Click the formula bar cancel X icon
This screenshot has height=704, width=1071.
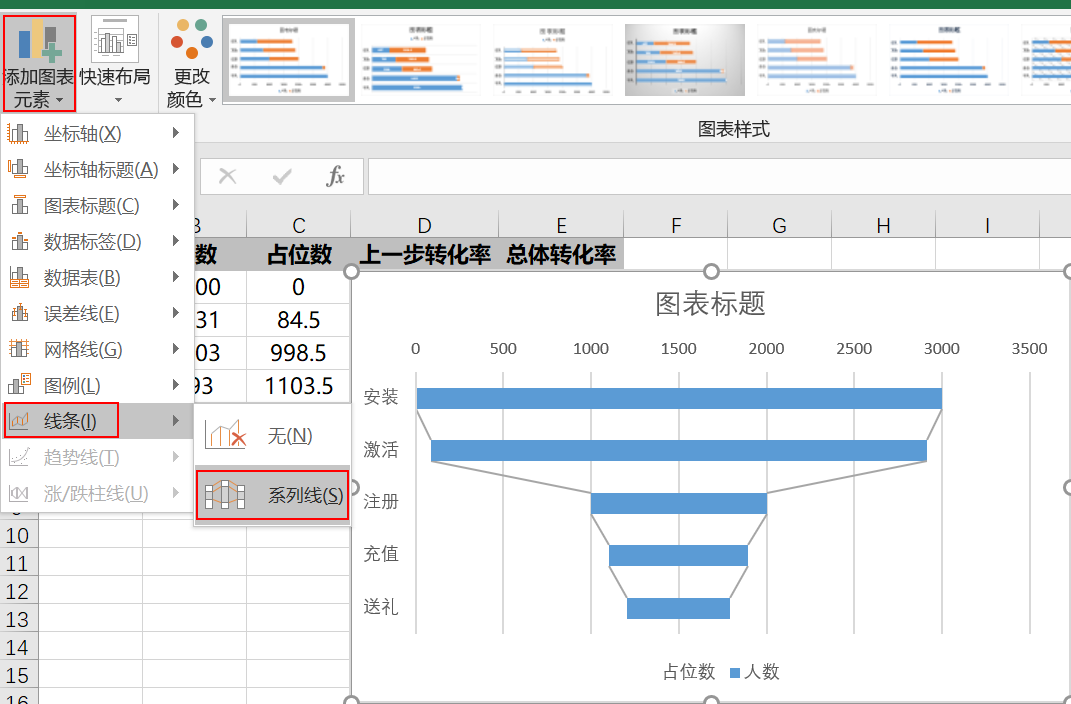tap(227, 176)
